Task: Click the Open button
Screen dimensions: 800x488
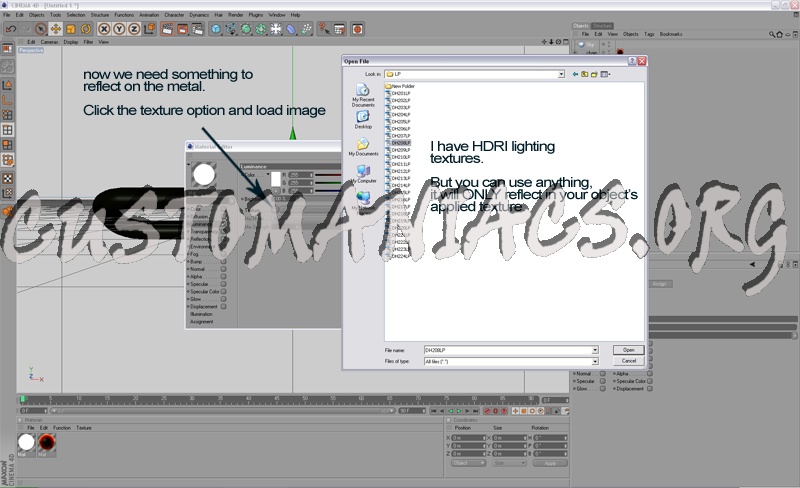Action: (629, 350)
